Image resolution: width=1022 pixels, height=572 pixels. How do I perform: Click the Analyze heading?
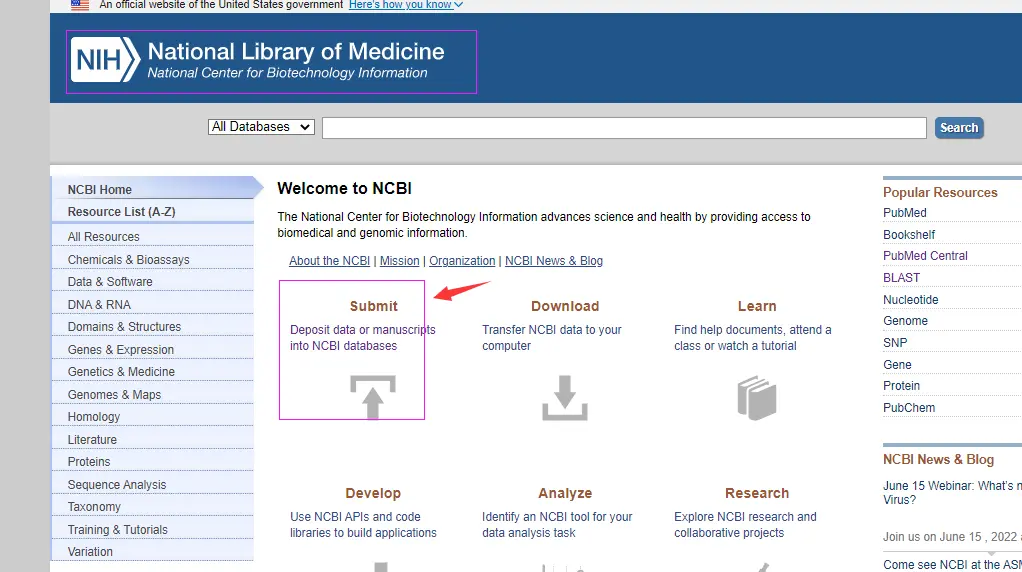pyautogui.click(x=565, y=493)
